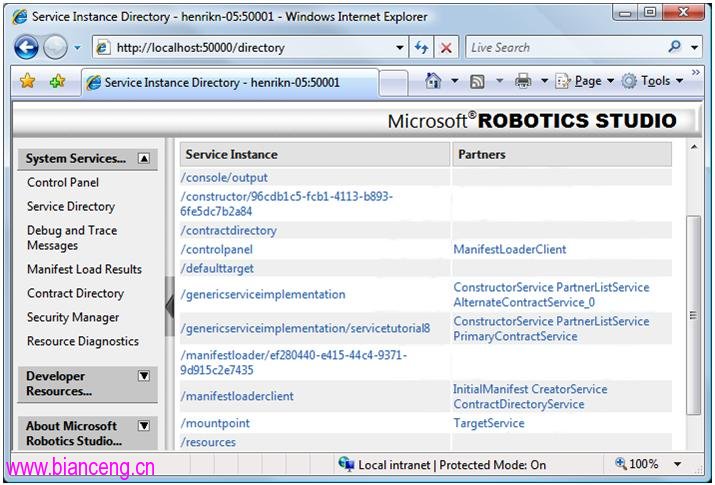The width and height of the screenshot is (715, 485).
Task: Click the Internet Explorer title bar icon
Action: 19,17
